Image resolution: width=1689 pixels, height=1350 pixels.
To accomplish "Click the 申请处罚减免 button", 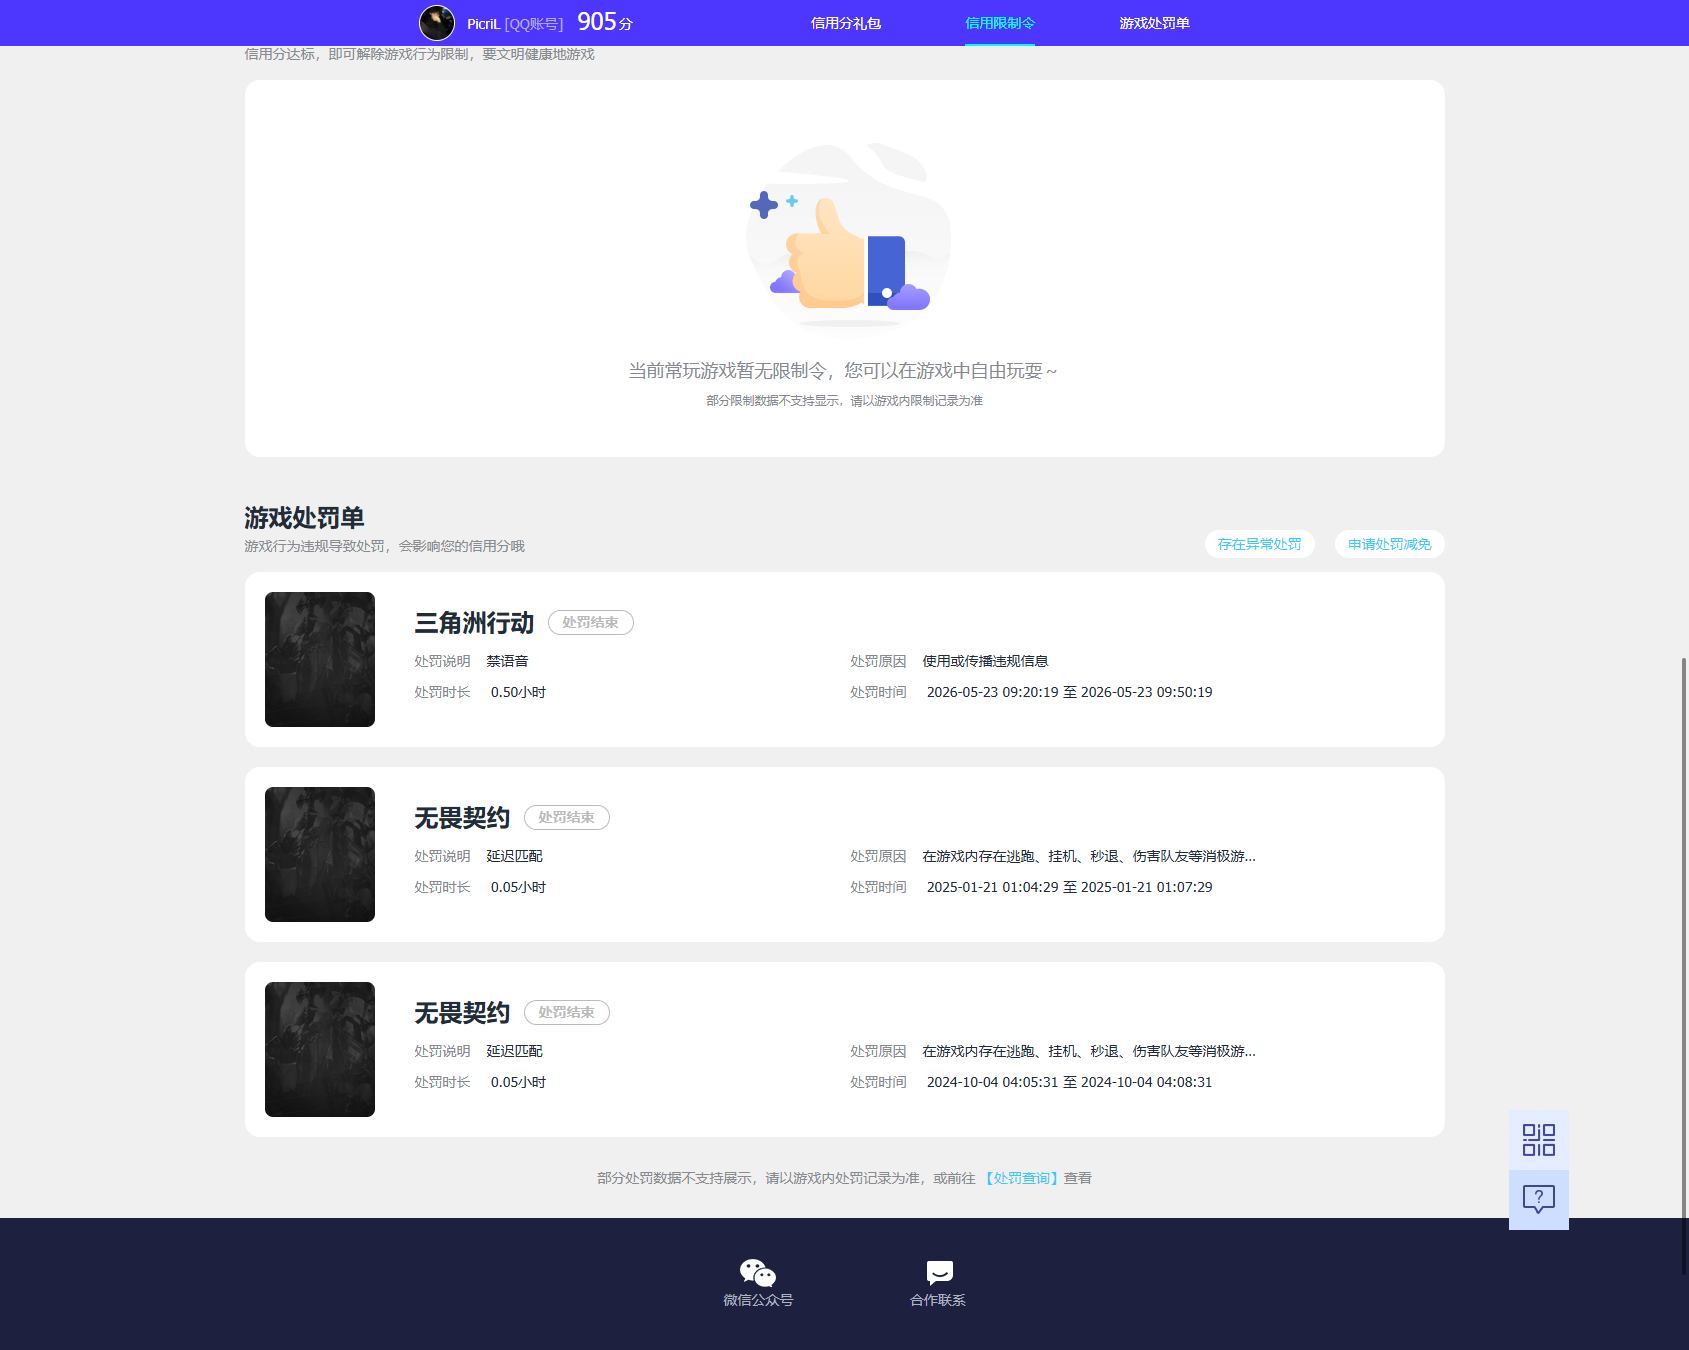I will click(x=1390, y=544).
